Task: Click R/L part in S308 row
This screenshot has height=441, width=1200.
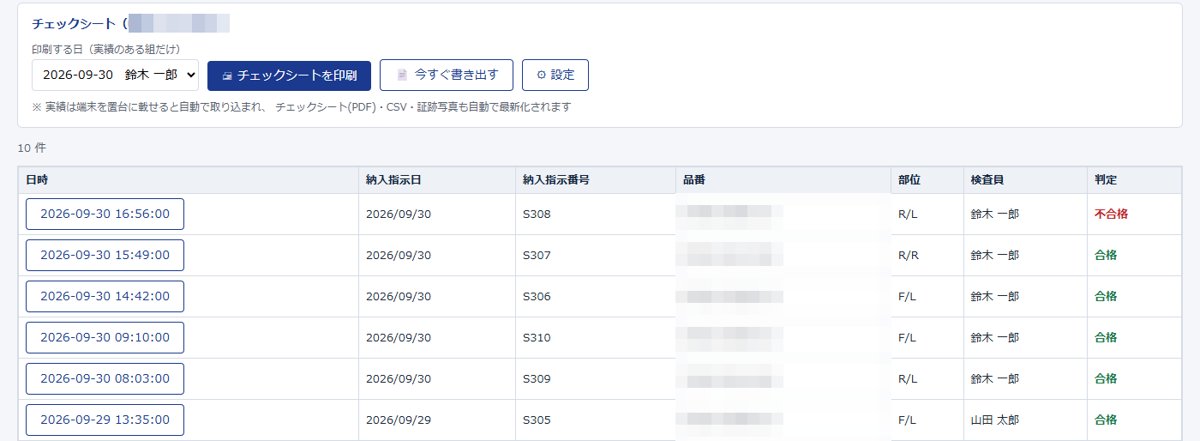Action: (908, 214)
